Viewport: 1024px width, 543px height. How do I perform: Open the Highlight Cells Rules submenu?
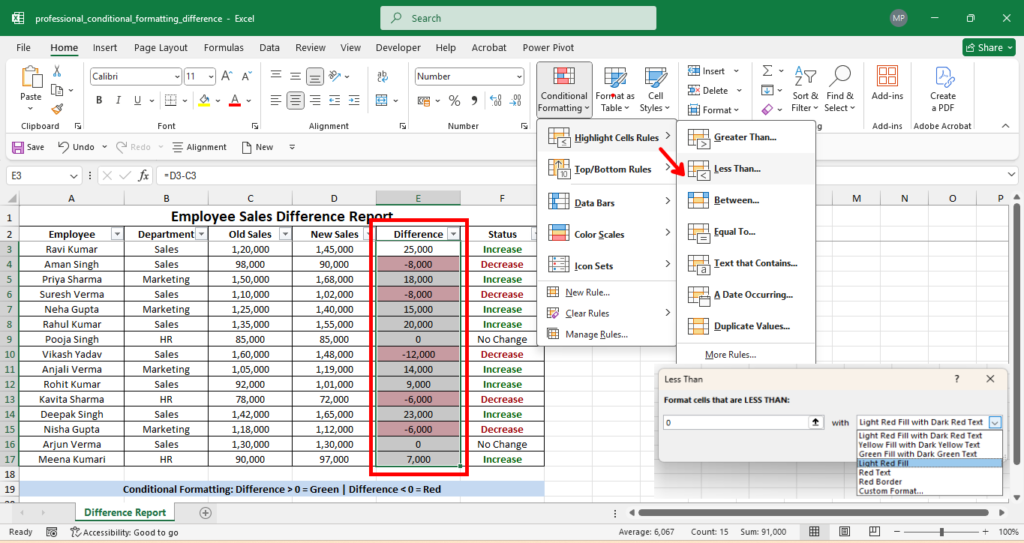[609, 137]
